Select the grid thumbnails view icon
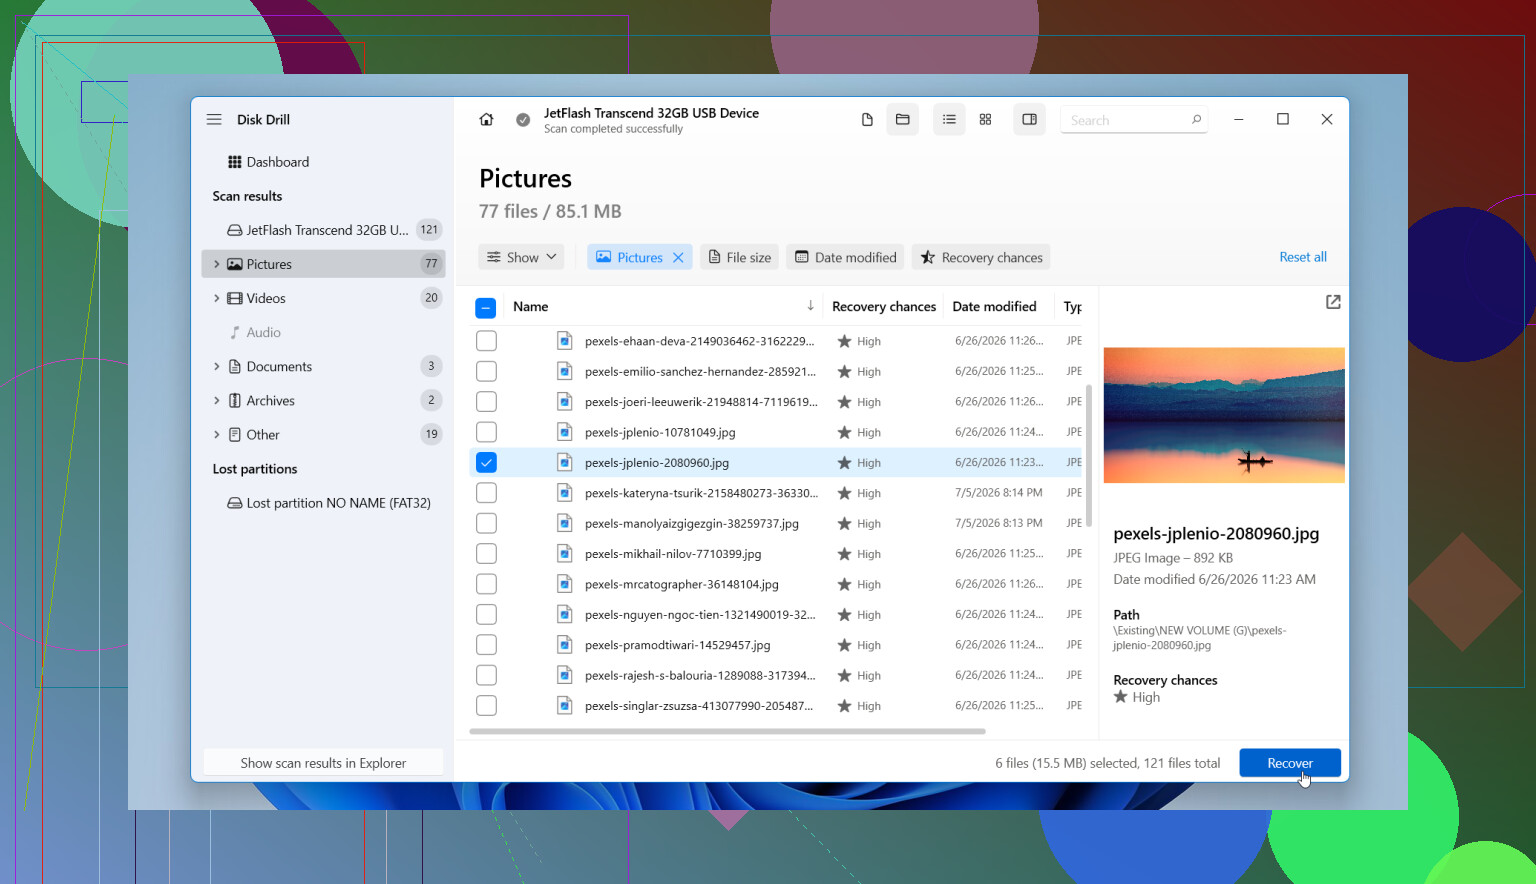The image size is (1536, 884). tap(985, 120)
